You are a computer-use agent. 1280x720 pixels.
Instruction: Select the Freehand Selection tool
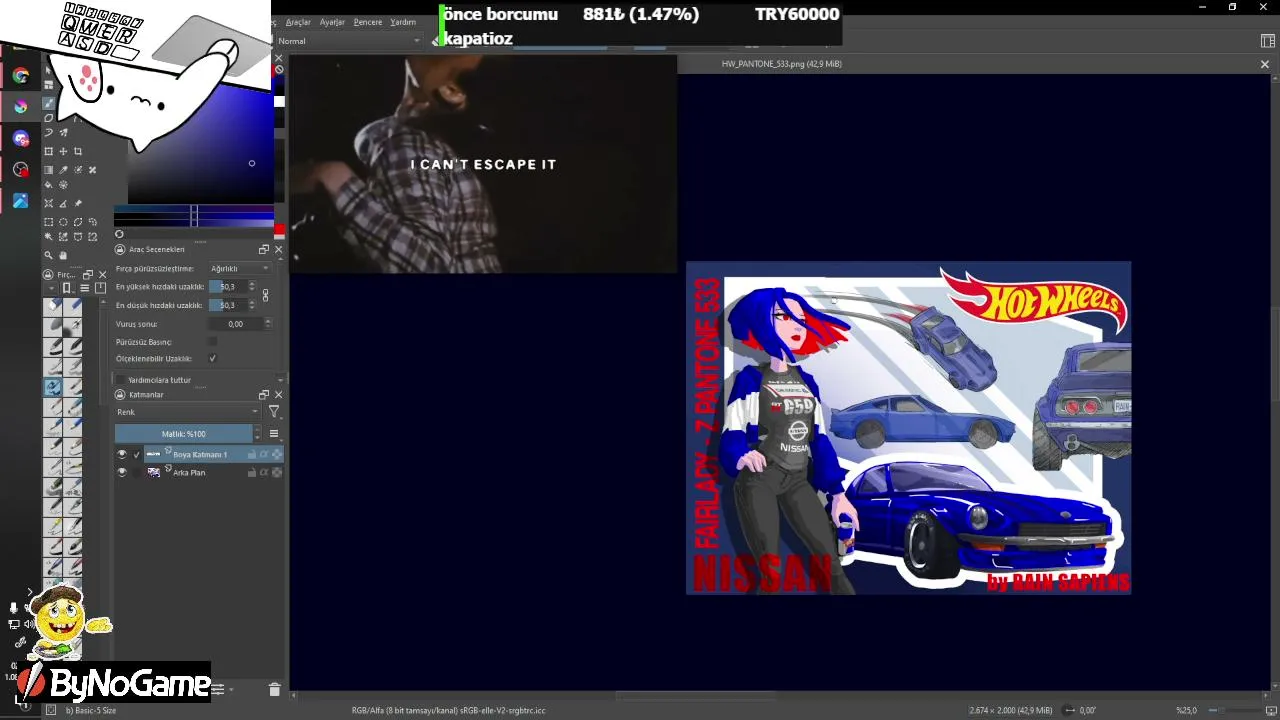click(93, 222)
